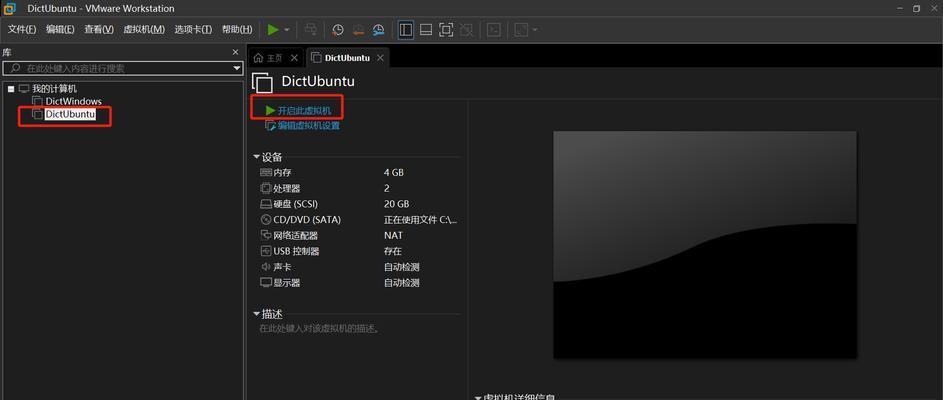Screen dimensions: 943x400
Task: Click the disc icon beside CD/DVD
Action: click(266, 220)
